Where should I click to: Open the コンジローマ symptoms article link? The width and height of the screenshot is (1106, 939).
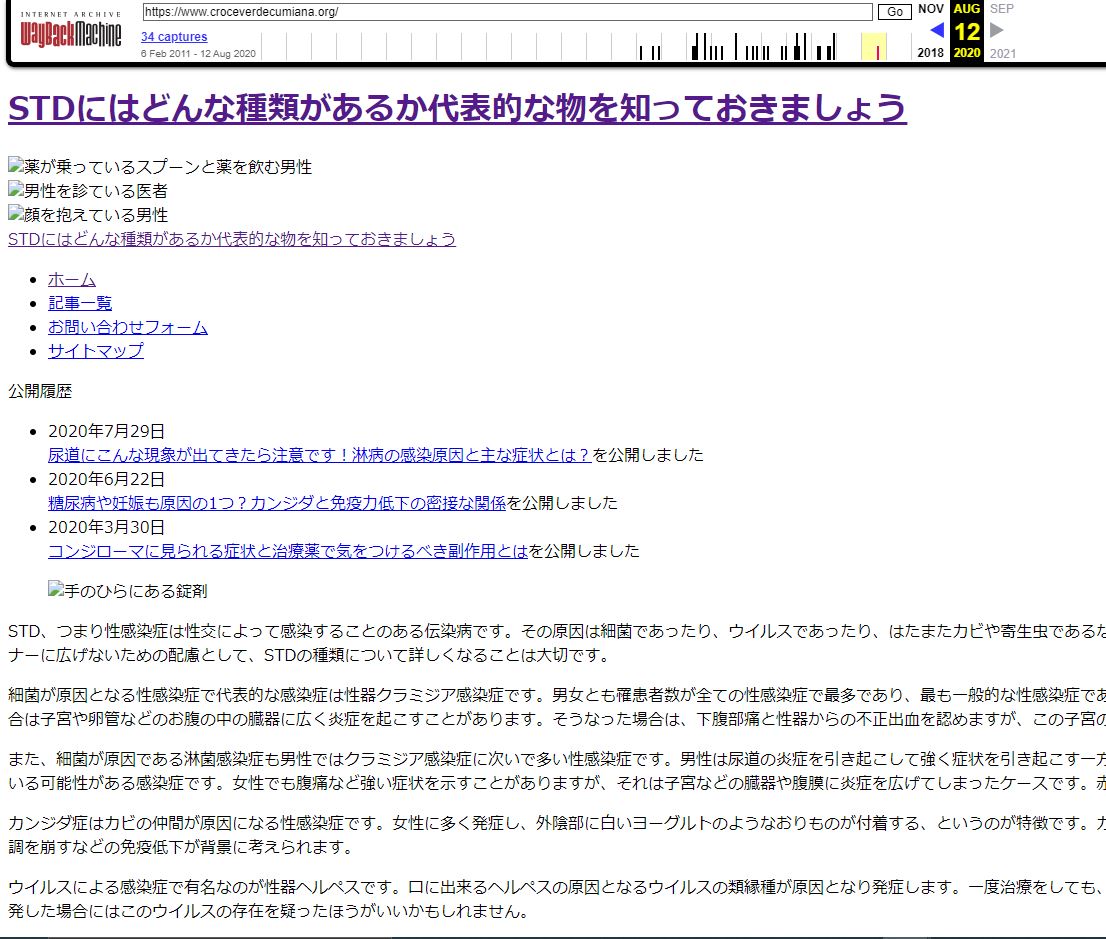[288, 551]
